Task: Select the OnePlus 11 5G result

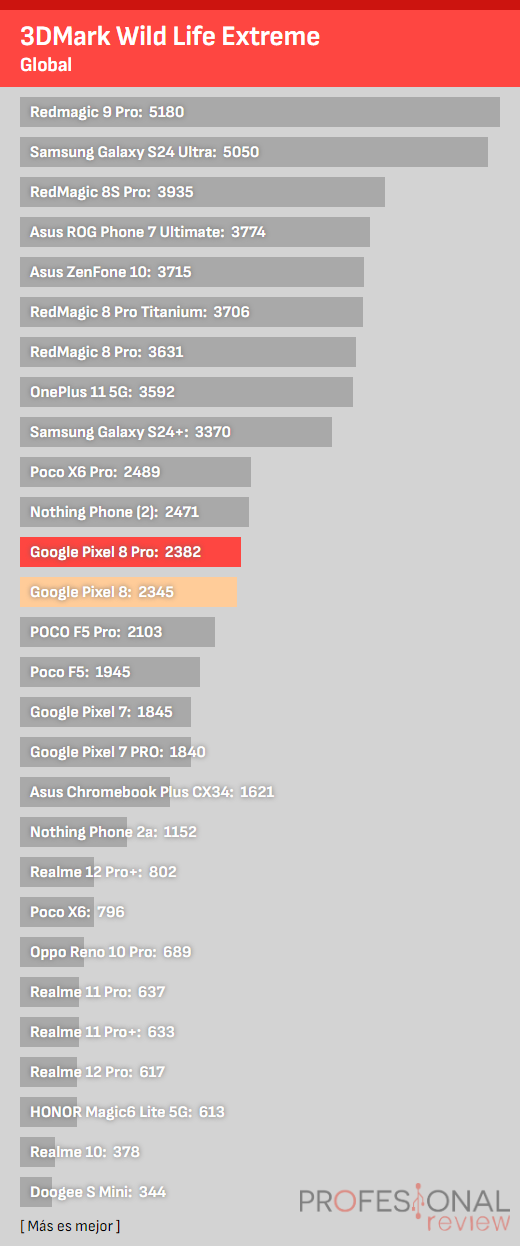Action: pos(186,392)
